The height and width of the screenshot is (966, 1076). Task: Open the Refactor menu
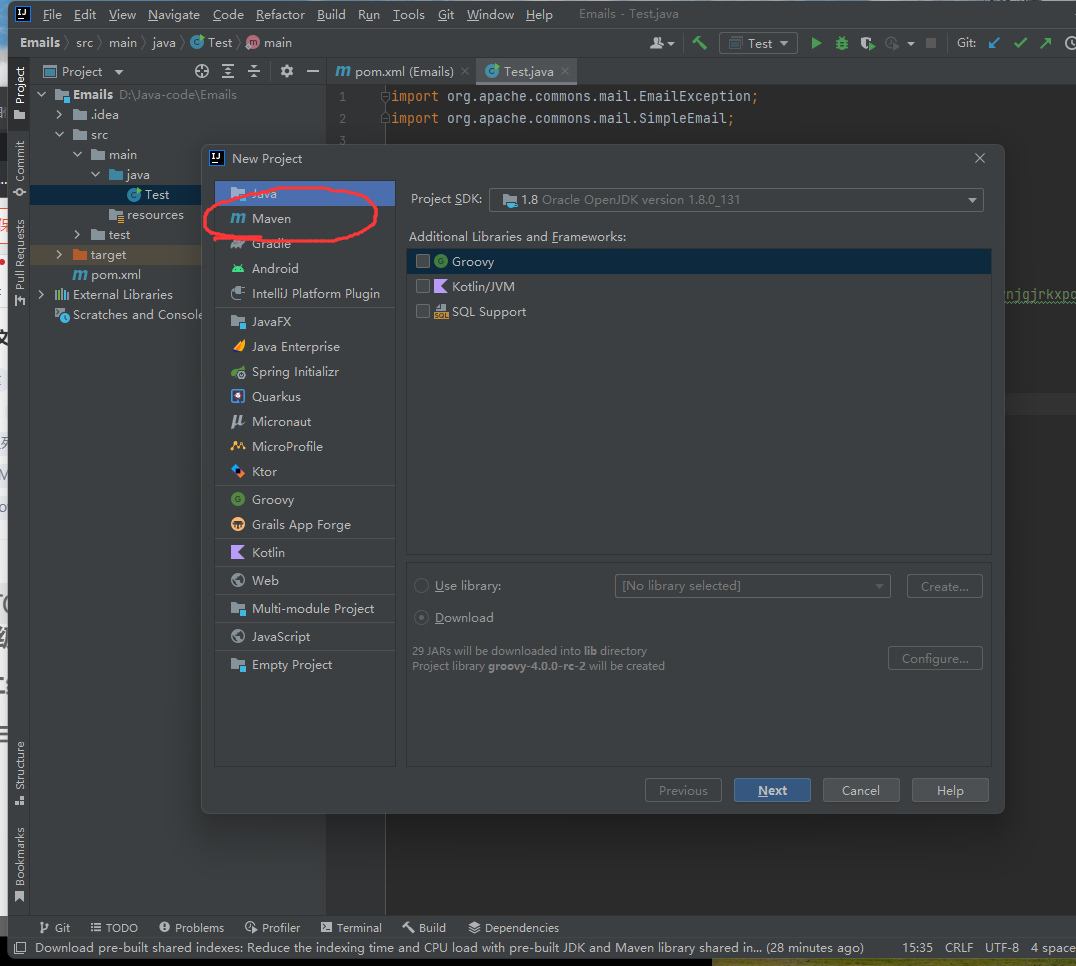point(280,14)
